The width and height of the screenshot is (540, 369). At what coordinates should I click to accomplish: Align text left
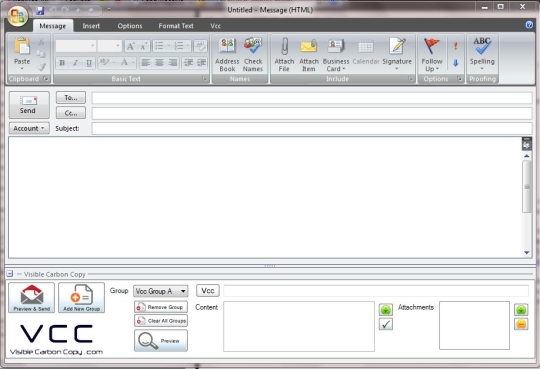[x=146, y=63]
